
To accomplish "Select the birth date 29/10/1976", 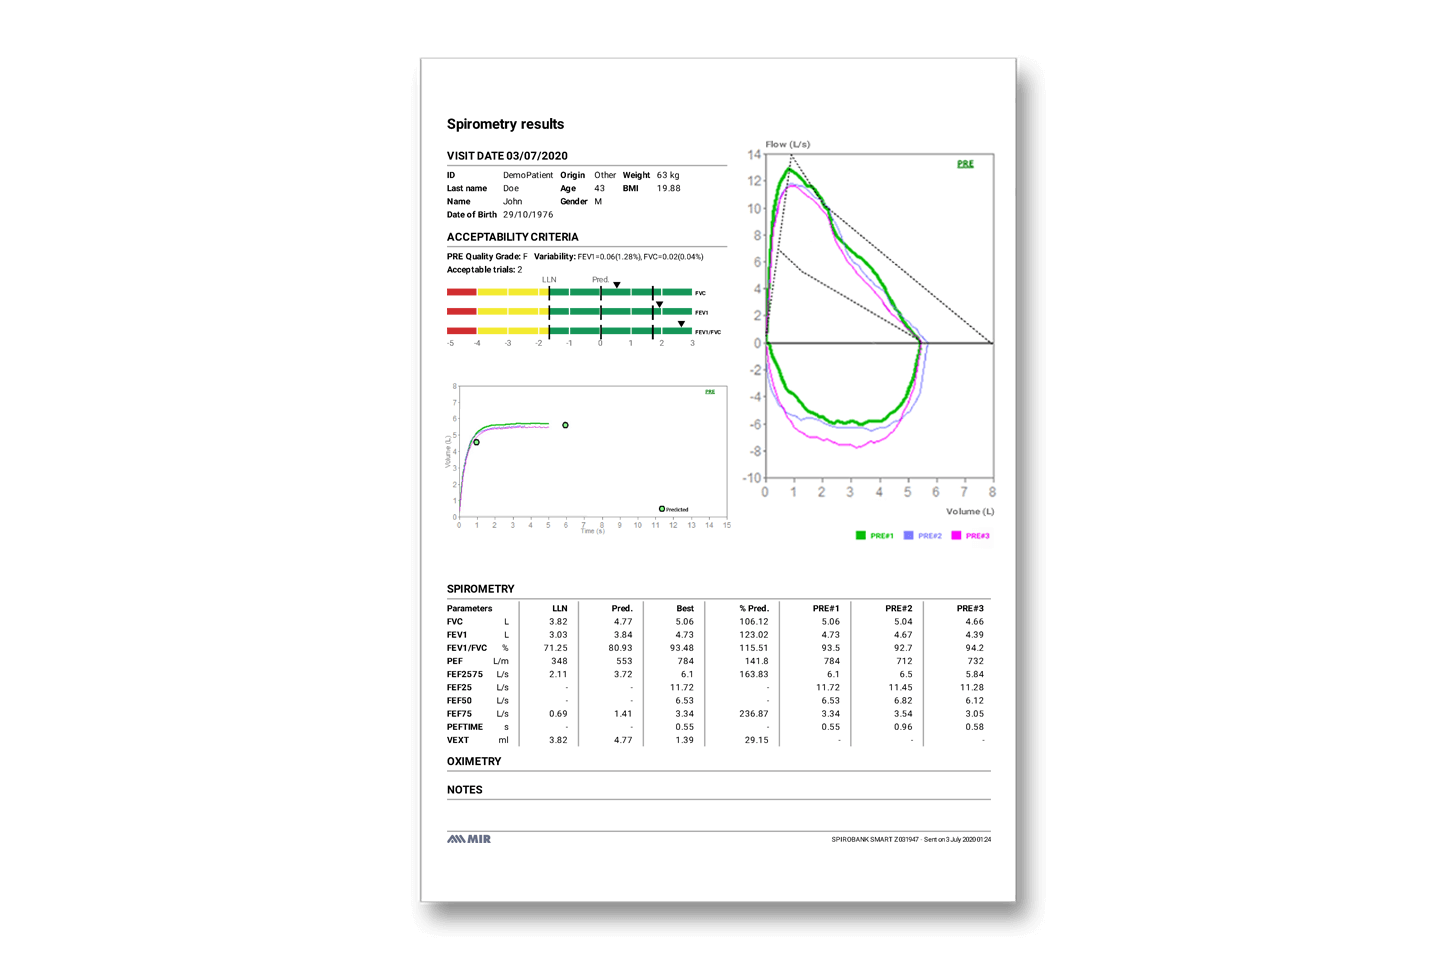I will tap(528, 214).
